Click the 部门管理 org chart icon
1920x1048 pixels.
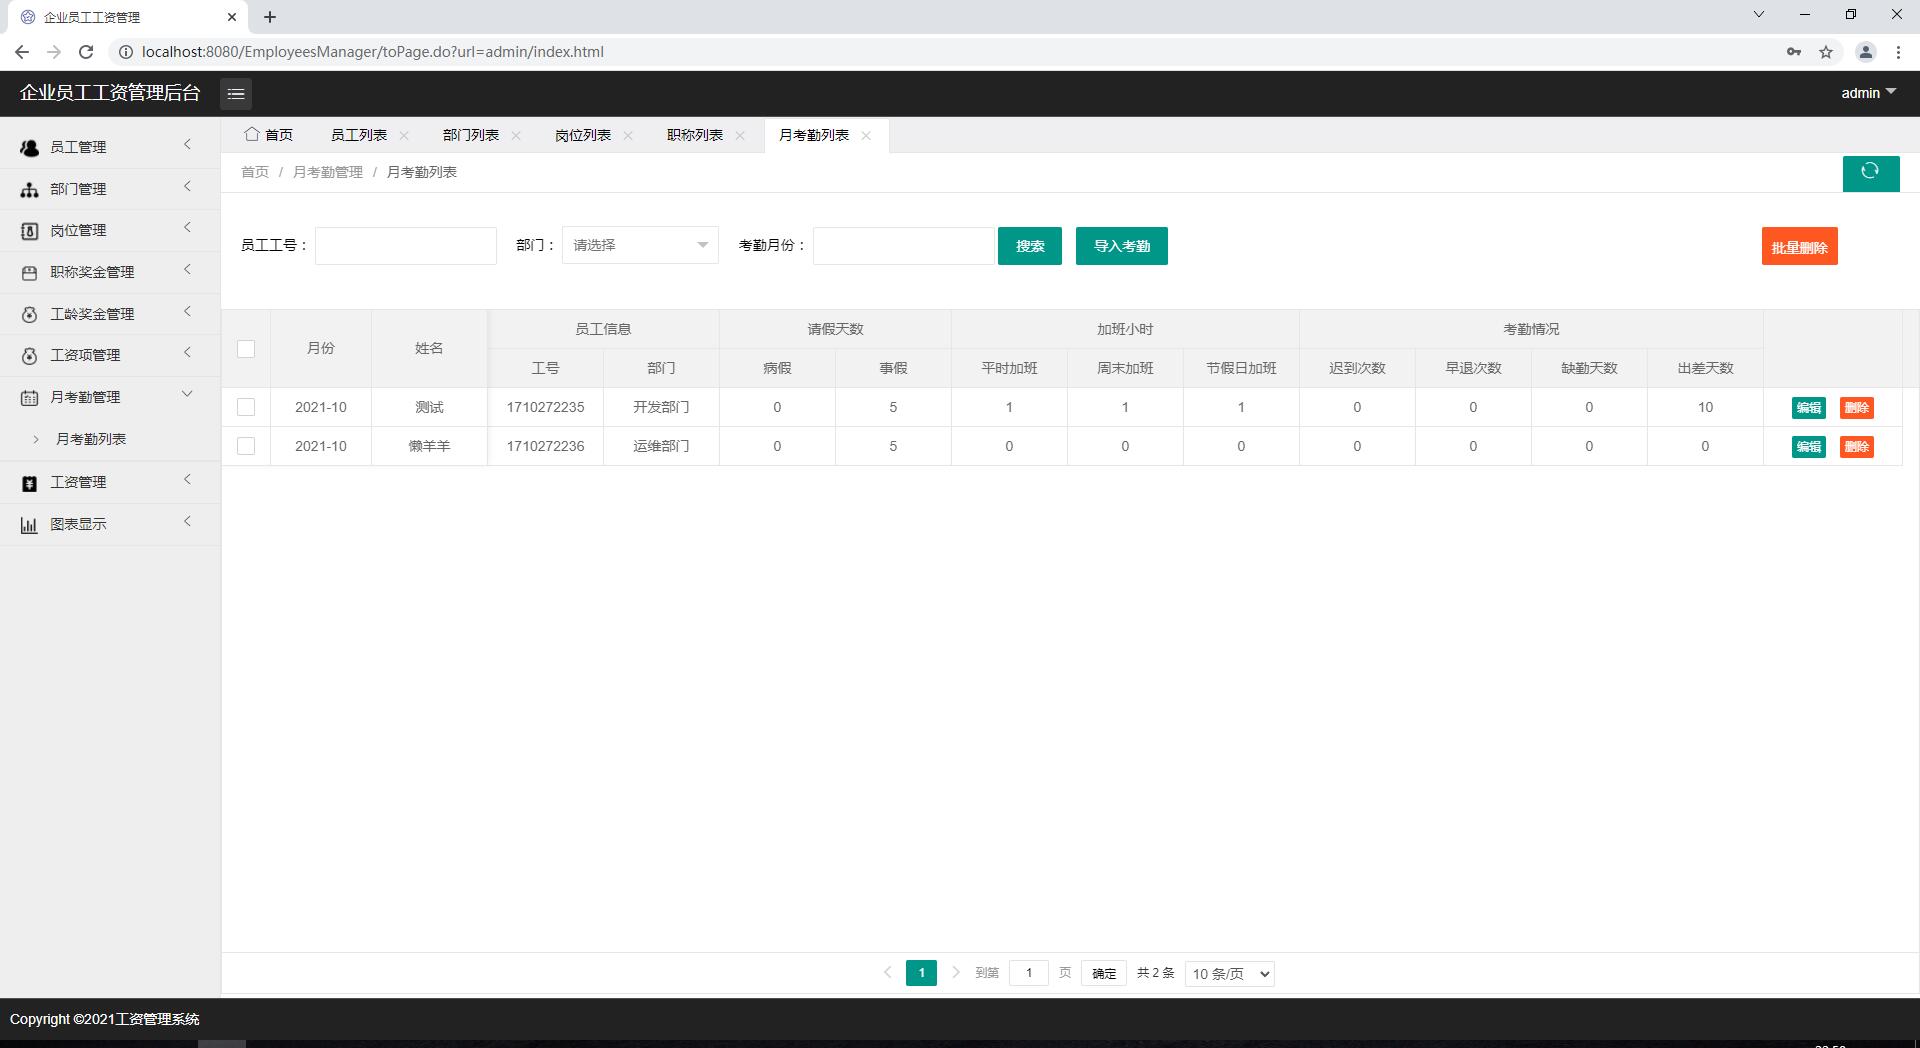(x=29, y=190)
